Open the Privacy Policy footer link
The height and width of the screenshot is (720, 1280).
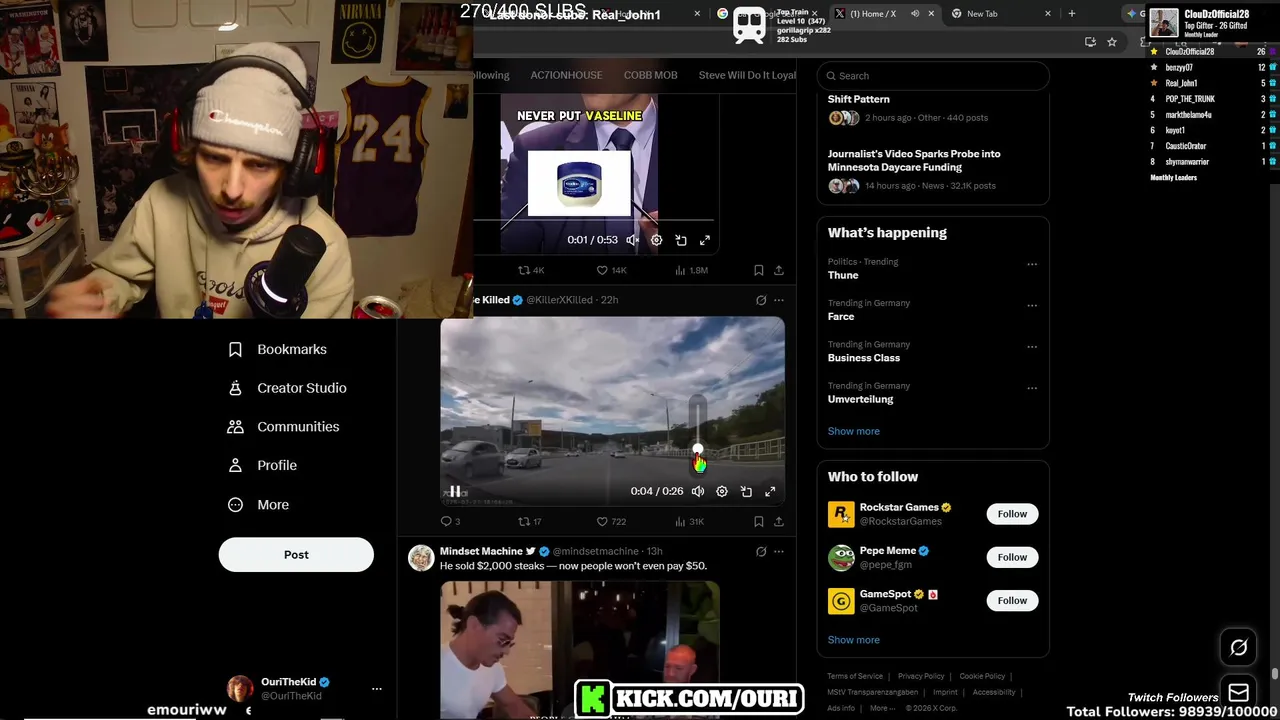921,676
